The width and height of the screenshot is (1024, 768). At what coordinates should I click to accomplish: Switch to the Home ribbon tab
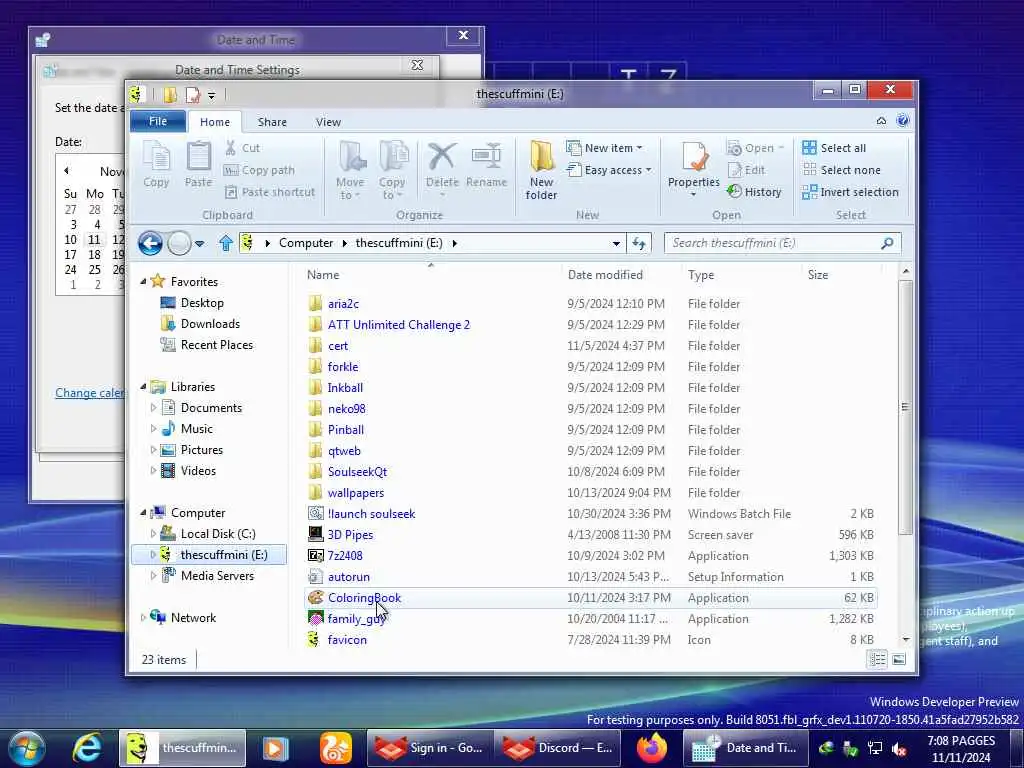(215, 122)
